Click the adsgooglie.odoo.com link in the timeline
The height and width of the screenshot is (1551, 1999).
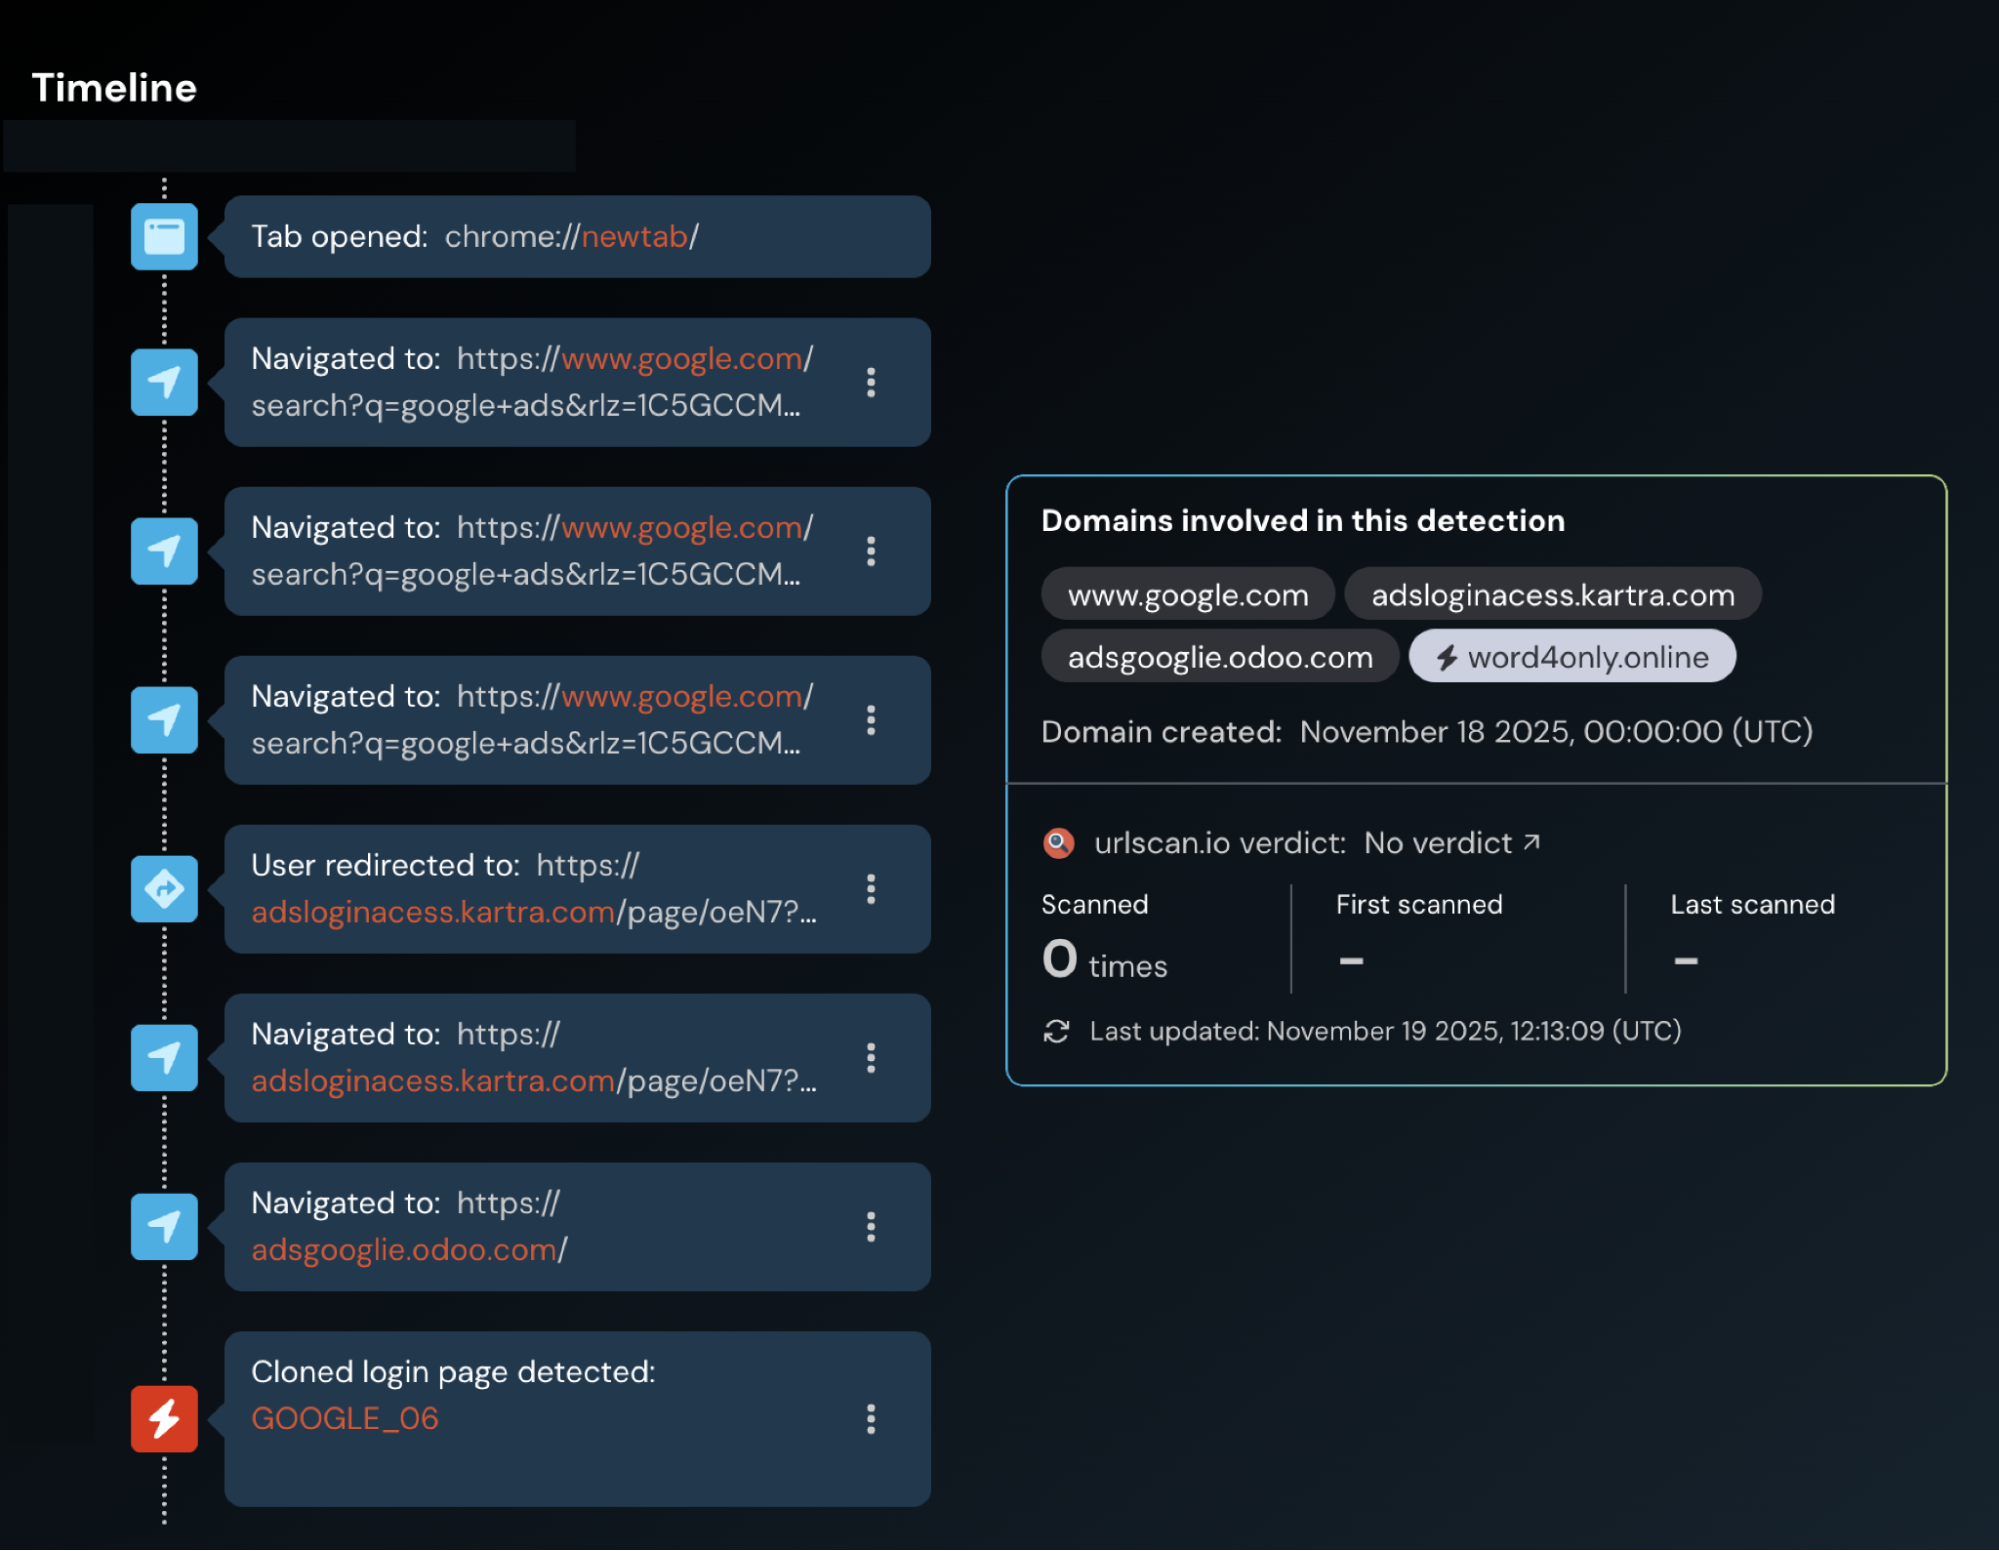pyautogui.click(x=405, y=1249)
